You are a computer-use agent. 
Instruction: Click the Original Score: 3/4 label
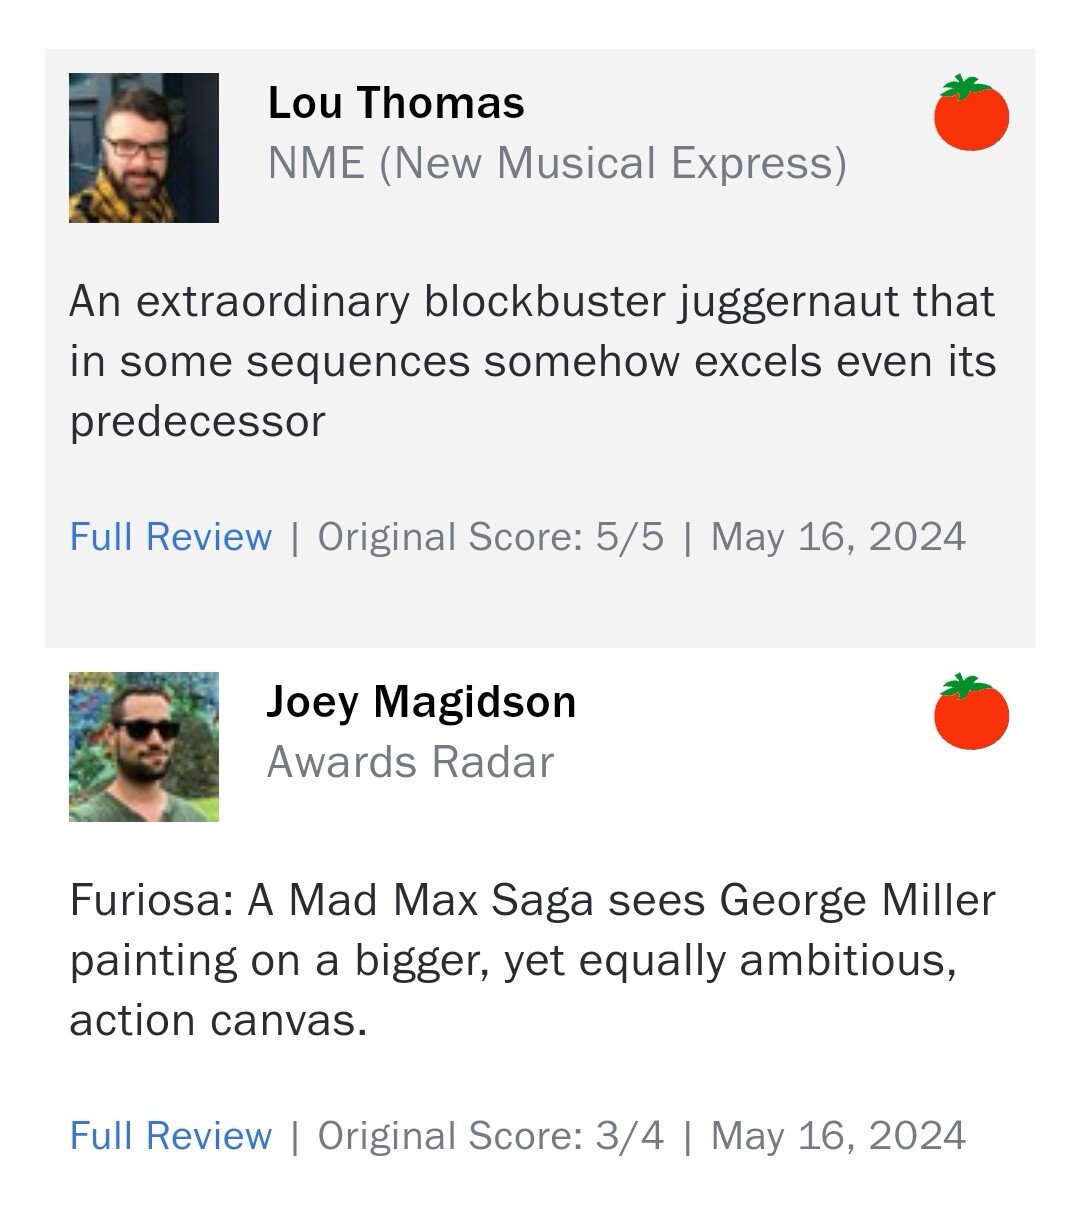pos(490,1136)
